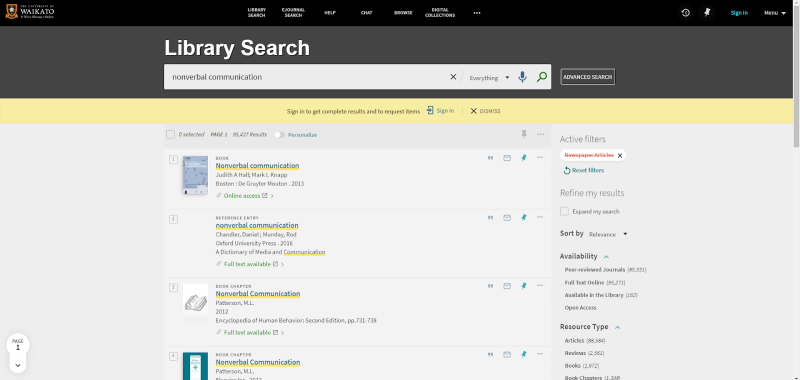Click Advanced Search button
800x380 pixels.
587,77
